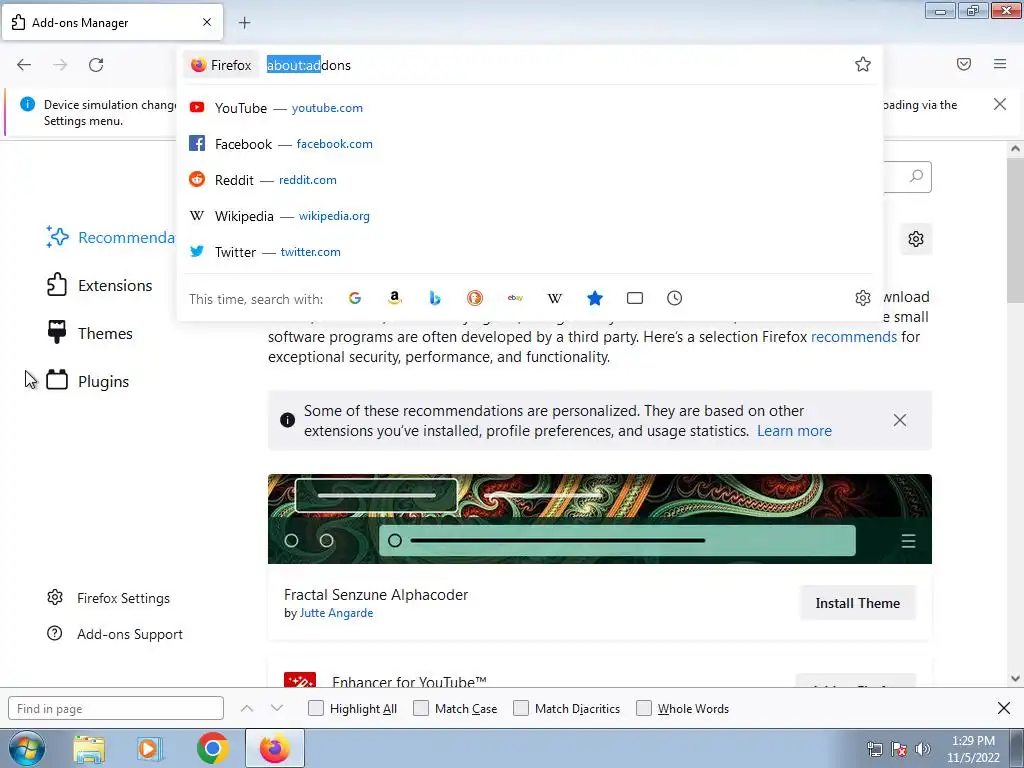
Task: Search bookmarks using the star icon
Action: tap(595, 298)
